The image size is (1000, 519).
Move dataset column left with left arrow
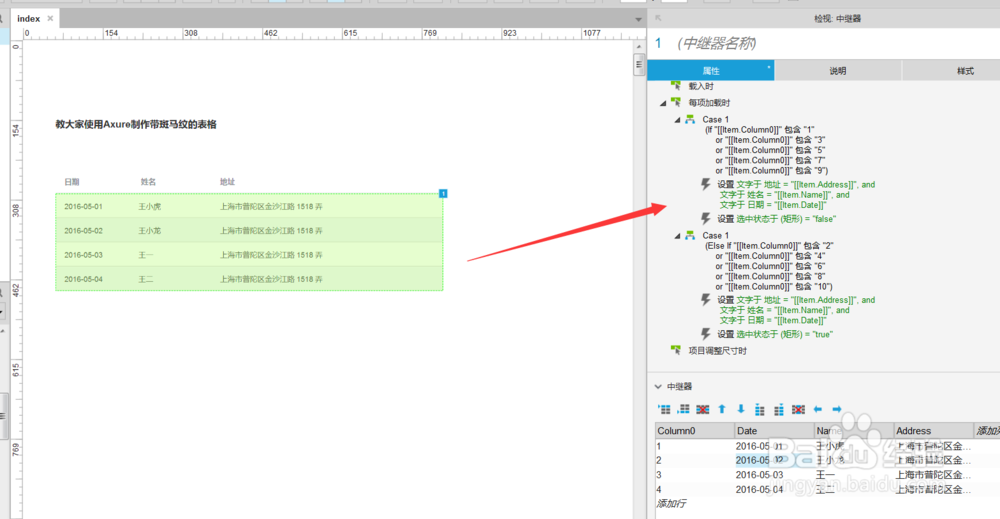tap(818, 409)
